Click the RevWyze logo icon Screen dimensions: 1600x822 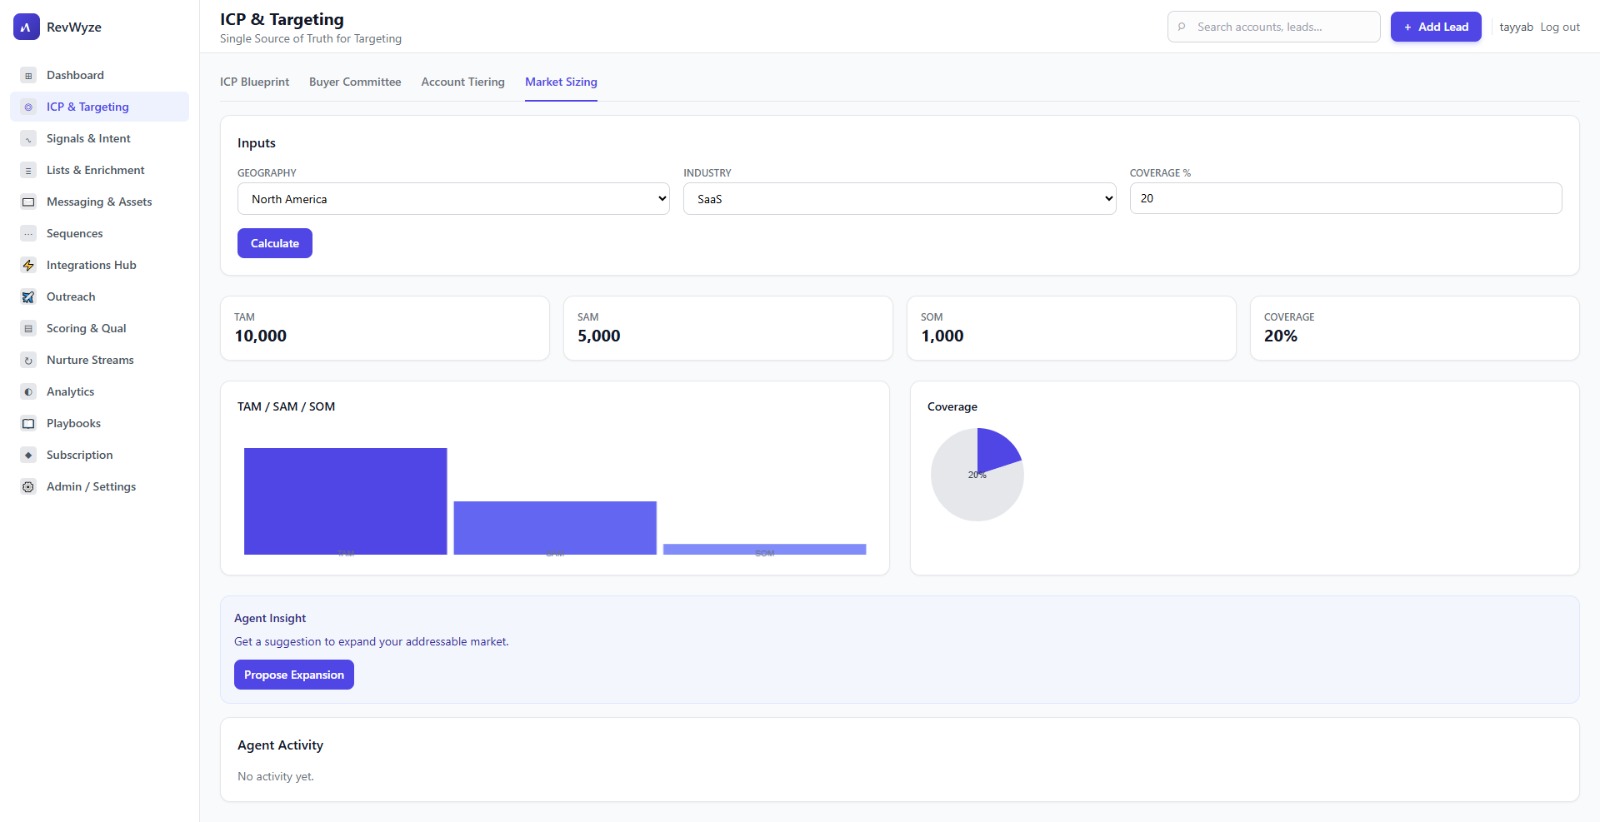click(26, 27)
